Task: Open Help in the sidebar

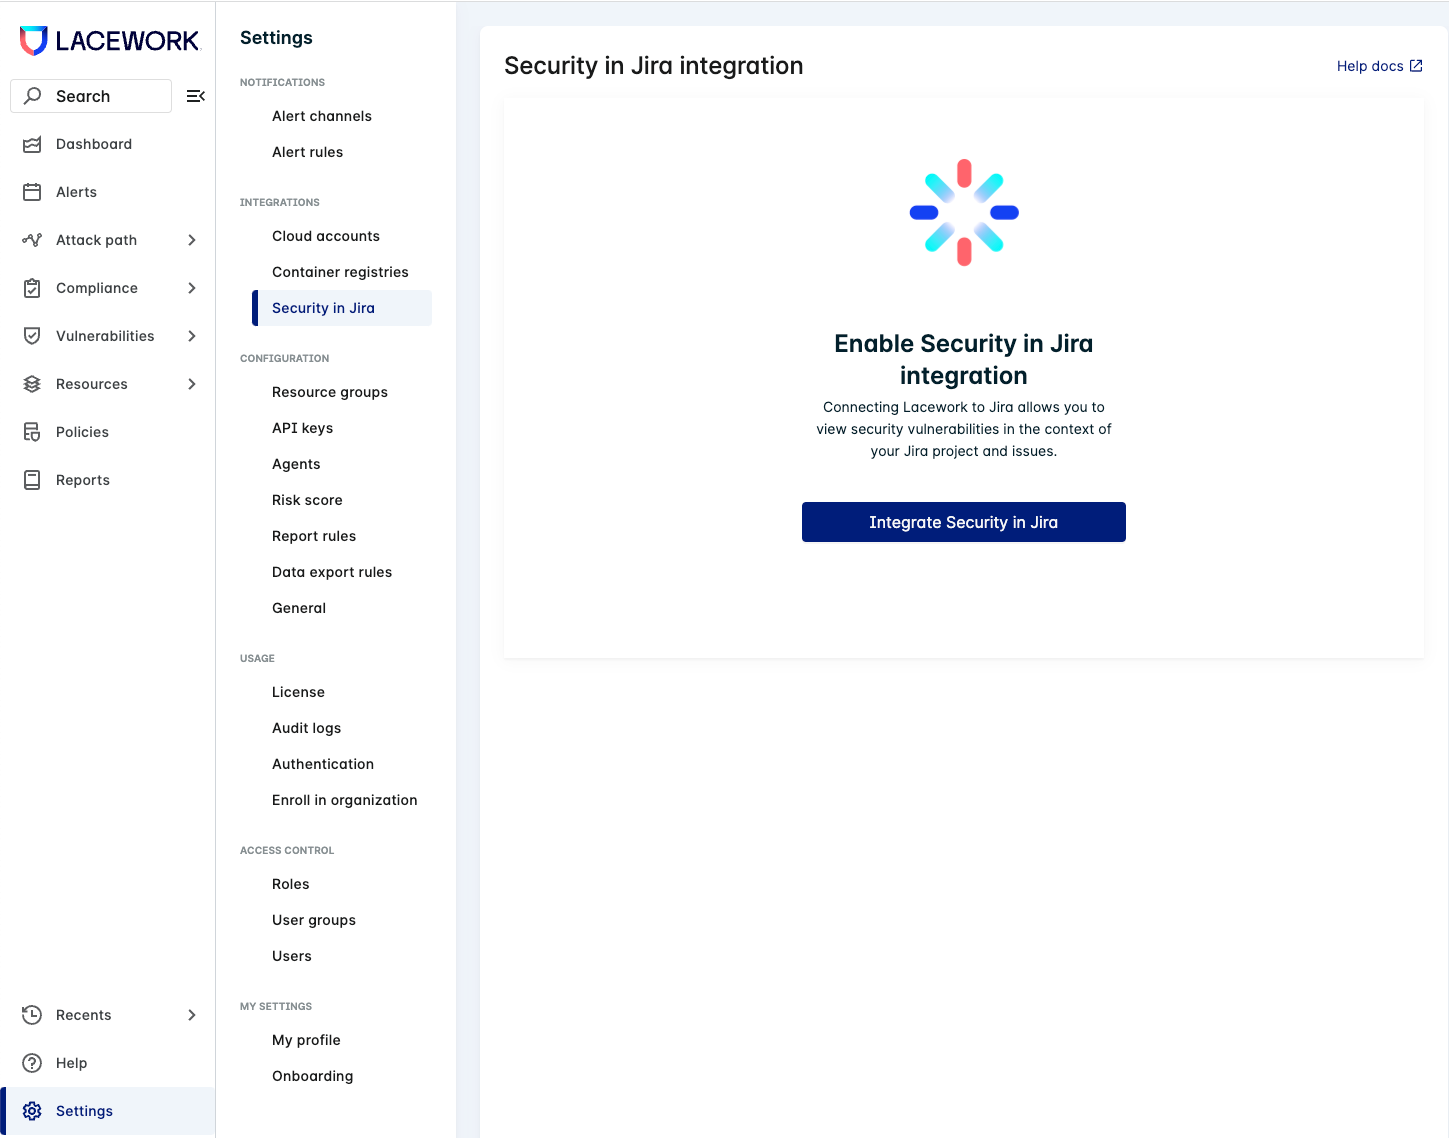Action: (x=71, y=1063)
